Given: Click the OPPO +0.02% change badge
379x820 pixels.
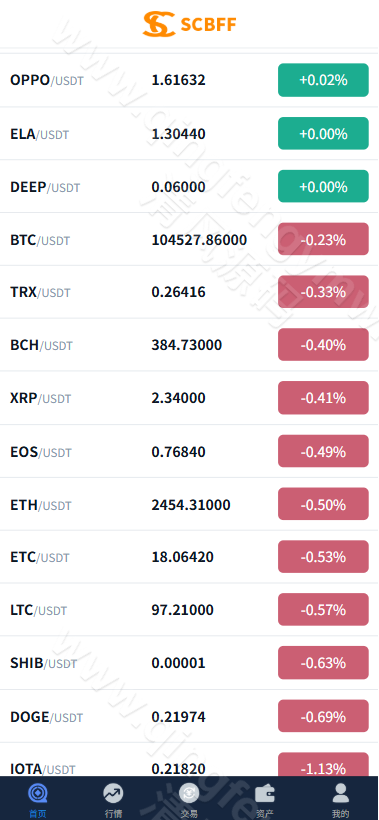Looking at the screenshot, I should [x=323, y=80].
